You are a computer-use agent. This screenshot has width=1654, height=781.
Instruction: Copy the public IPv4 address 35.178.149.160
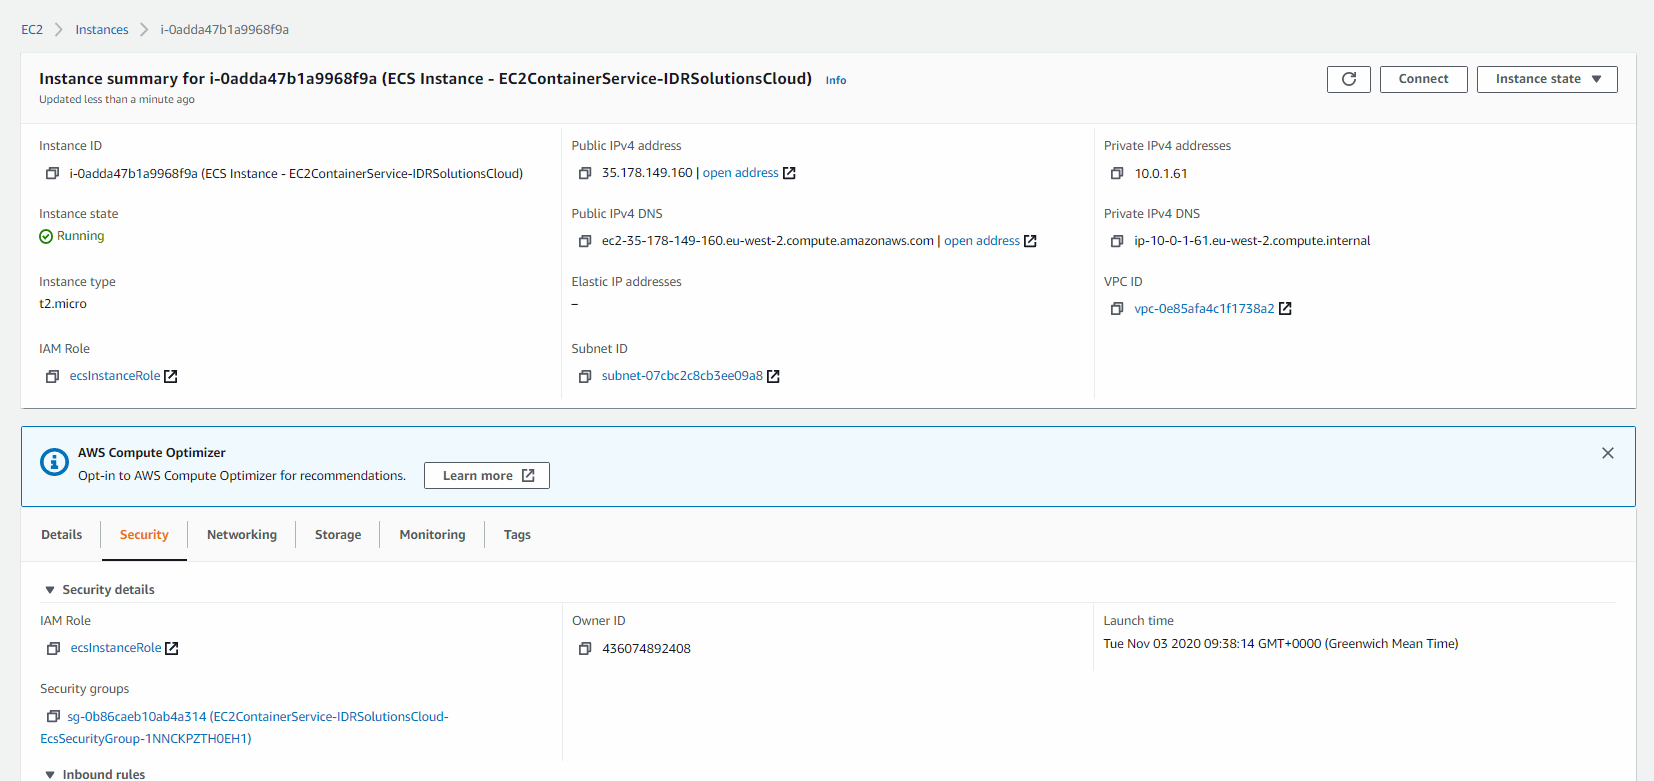tap(585, 174)
